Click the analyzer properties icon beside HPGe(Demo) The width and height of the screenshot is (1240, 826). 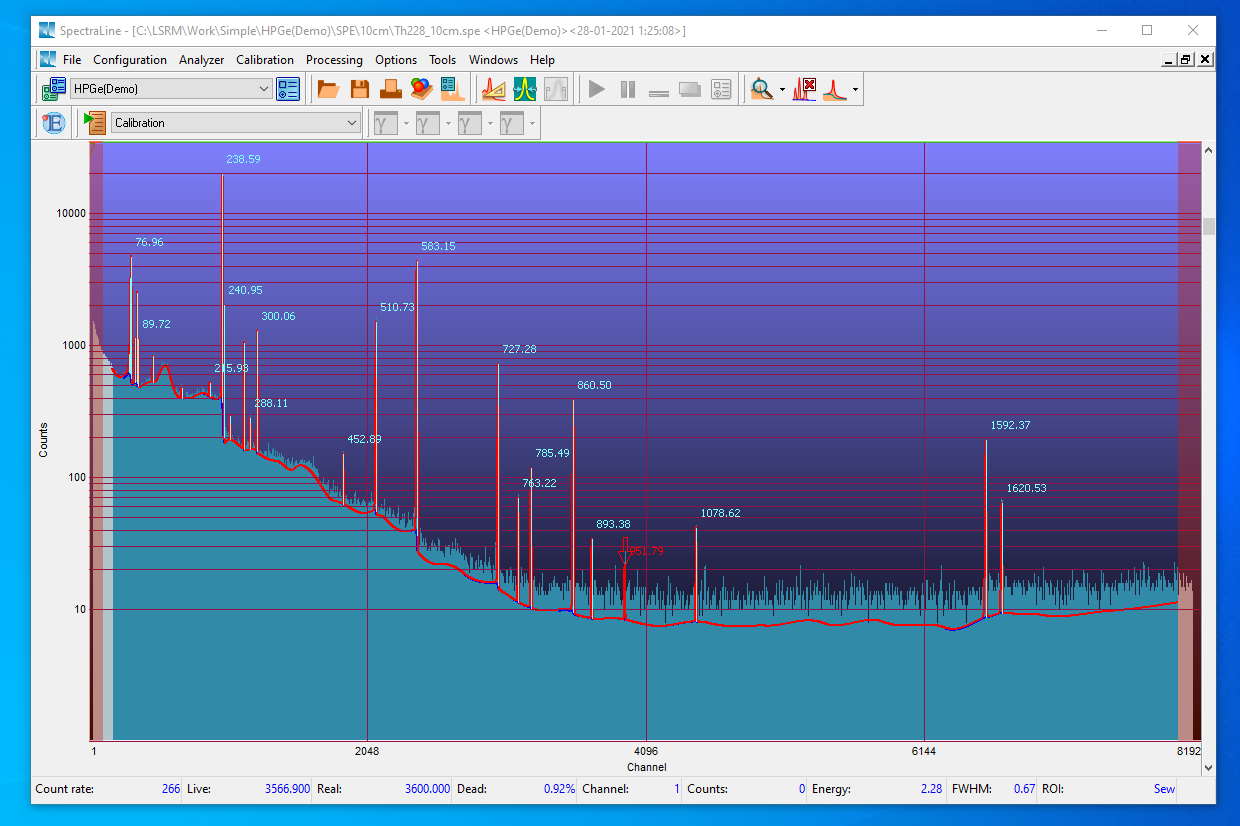pyautogui.click(x=288, y=89)
